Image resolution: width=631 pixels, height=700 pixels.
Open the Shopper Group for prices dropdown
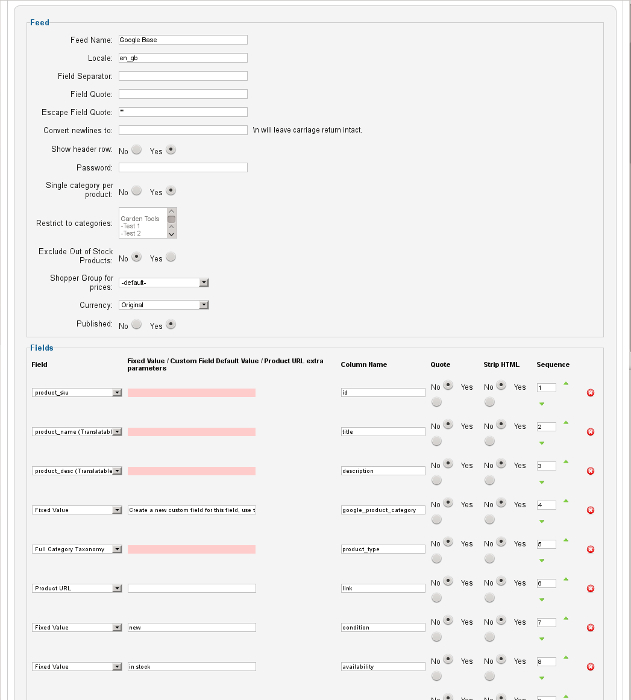[x=164, y=283]
